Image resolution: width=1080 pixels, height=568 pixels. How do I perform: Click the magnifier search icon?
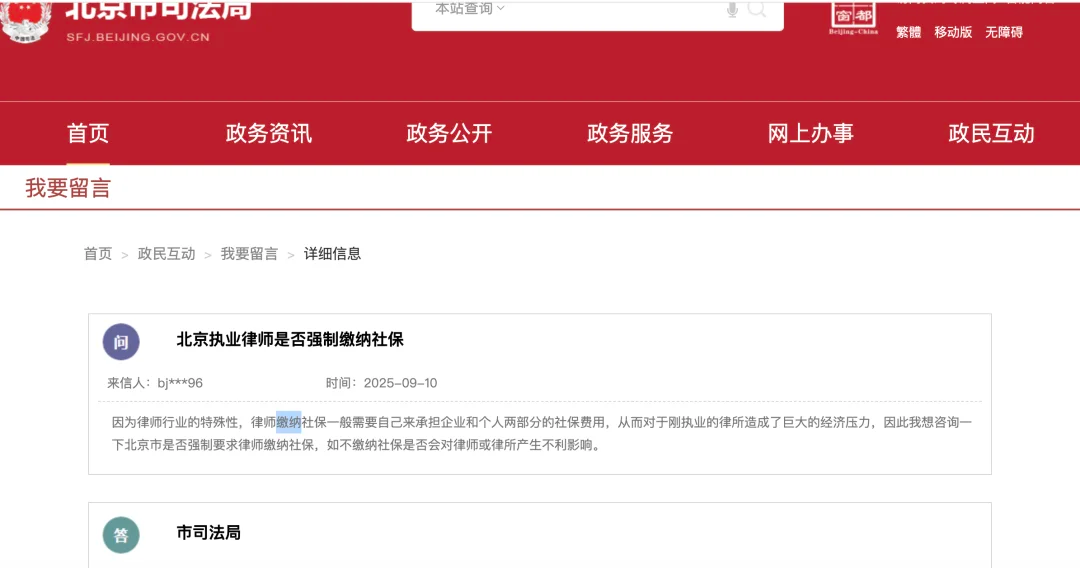click(x=756, y=9)
